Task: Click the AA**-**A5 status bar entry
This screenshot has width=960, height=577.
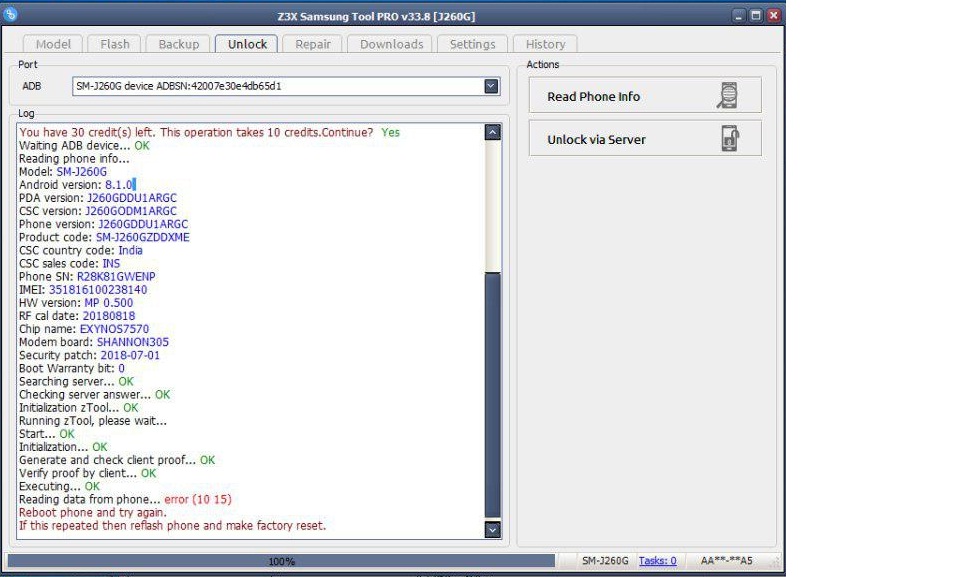Action: [727, 560]
